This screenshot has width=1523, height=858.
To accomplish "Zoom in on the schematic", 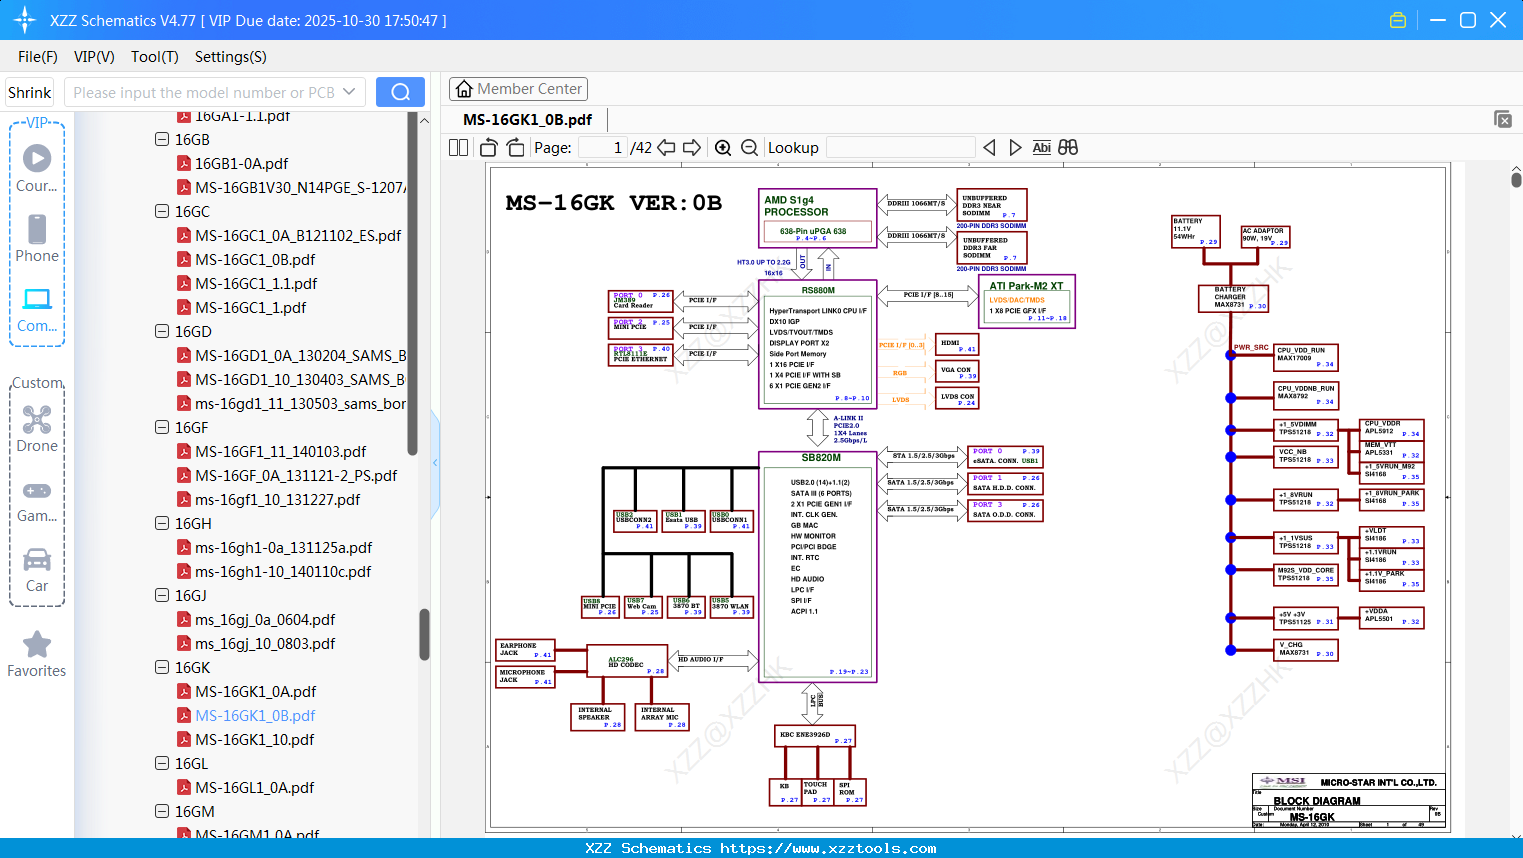I will click(723, 148).
